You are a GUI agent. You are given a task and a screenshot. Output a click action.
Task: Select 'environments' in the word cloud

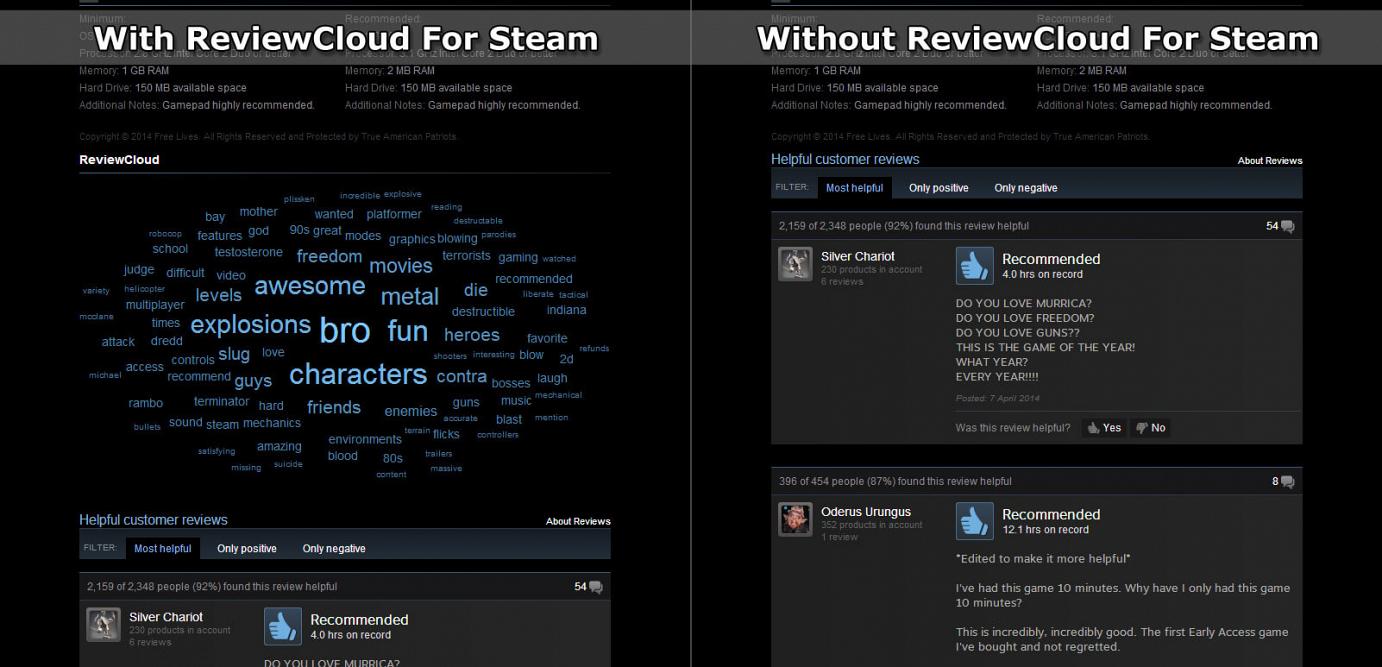click(x=365, y=440)
